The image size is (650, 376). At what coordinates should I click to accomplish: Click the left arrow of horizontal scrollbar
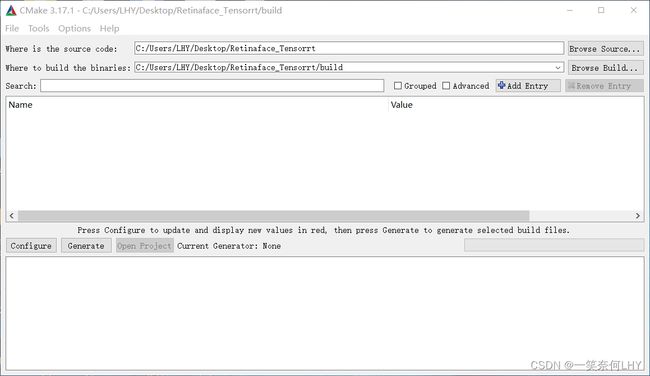(x=12, y=216)
